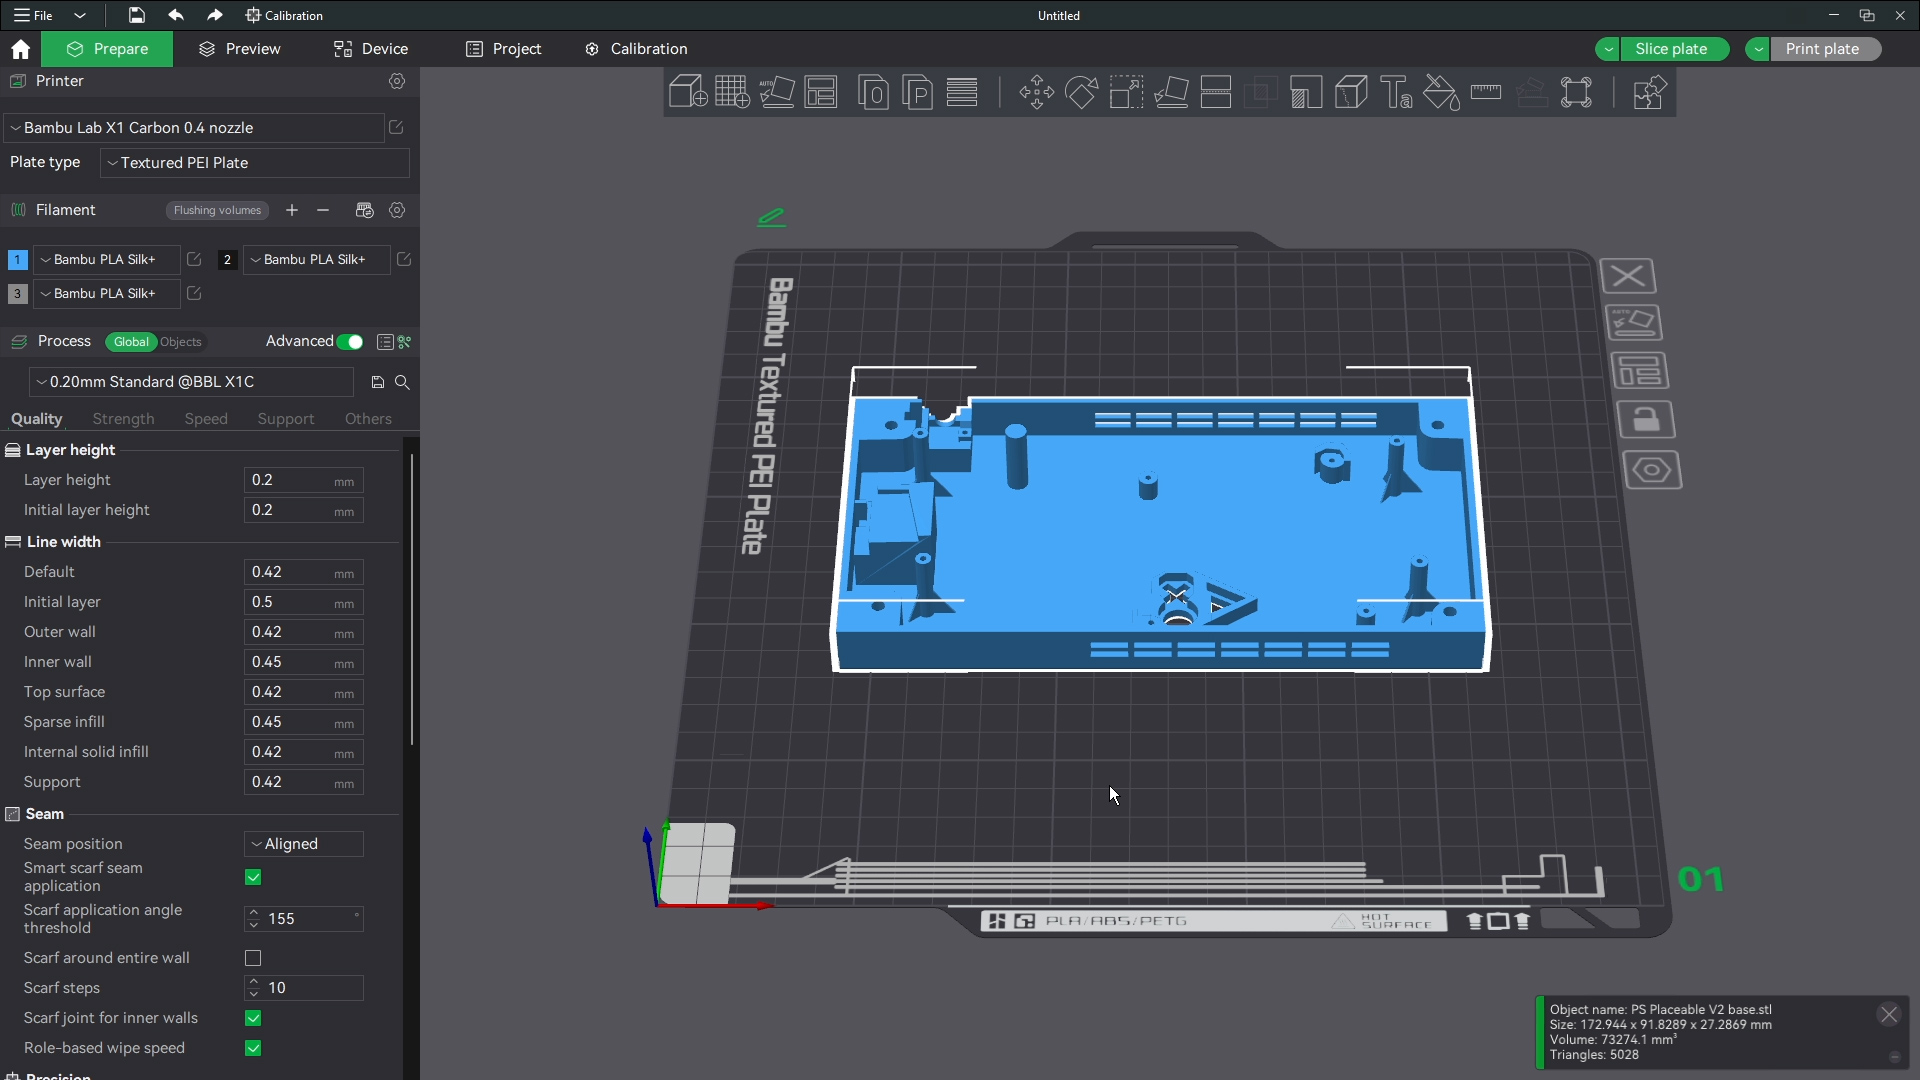Click the Assembly view puzzle icon
The width and height of the screenshot is (1920, 1080).
1648,92
